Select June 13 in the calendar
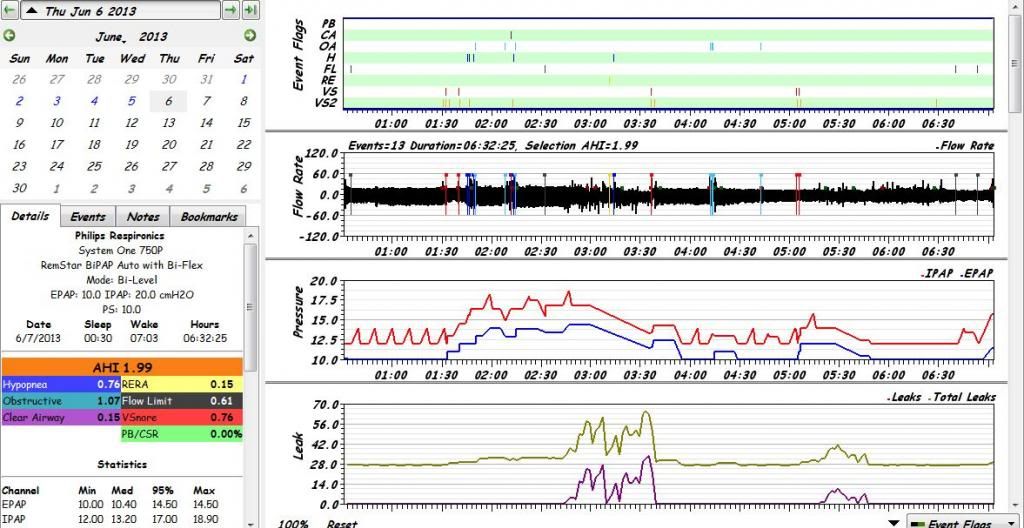The image size is (1024, 528). (169, 123)
